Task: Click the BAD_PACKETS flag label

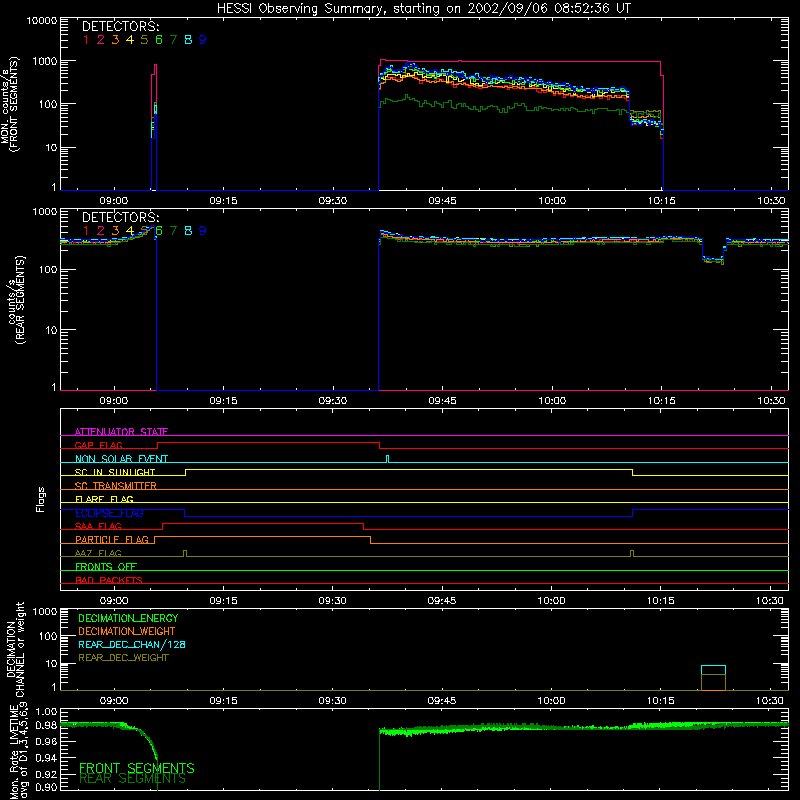Action: [x=109, y=580]
